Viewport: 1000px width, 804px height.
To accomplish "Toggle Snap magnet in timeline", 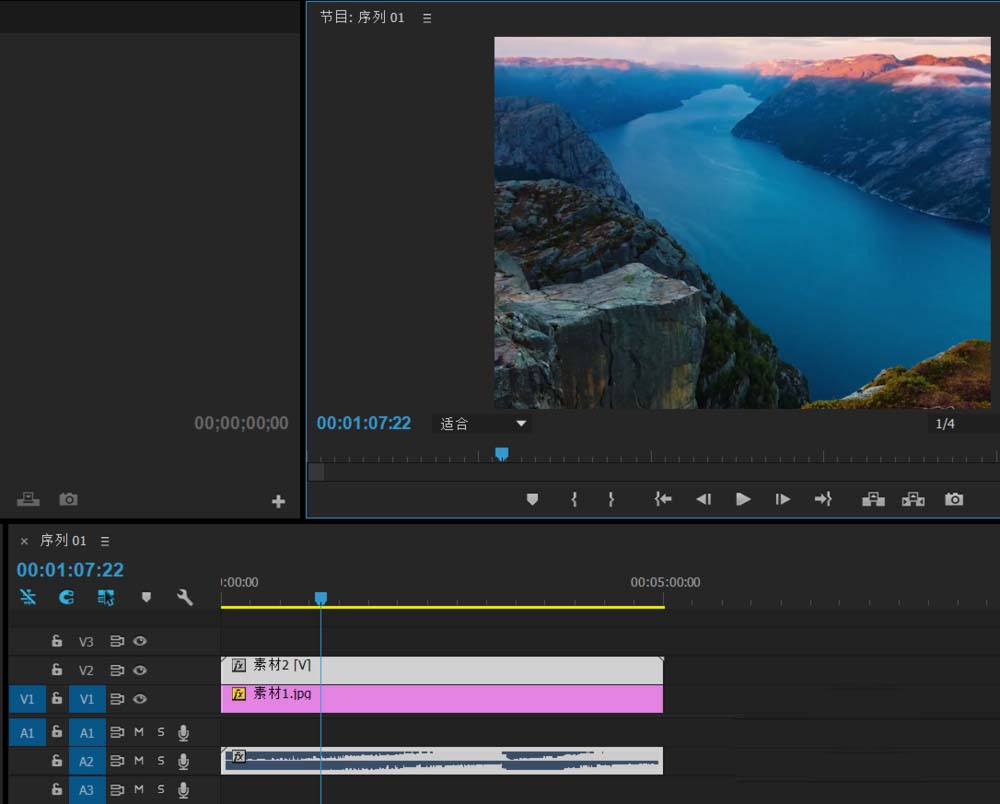I will tap(67, 597).
